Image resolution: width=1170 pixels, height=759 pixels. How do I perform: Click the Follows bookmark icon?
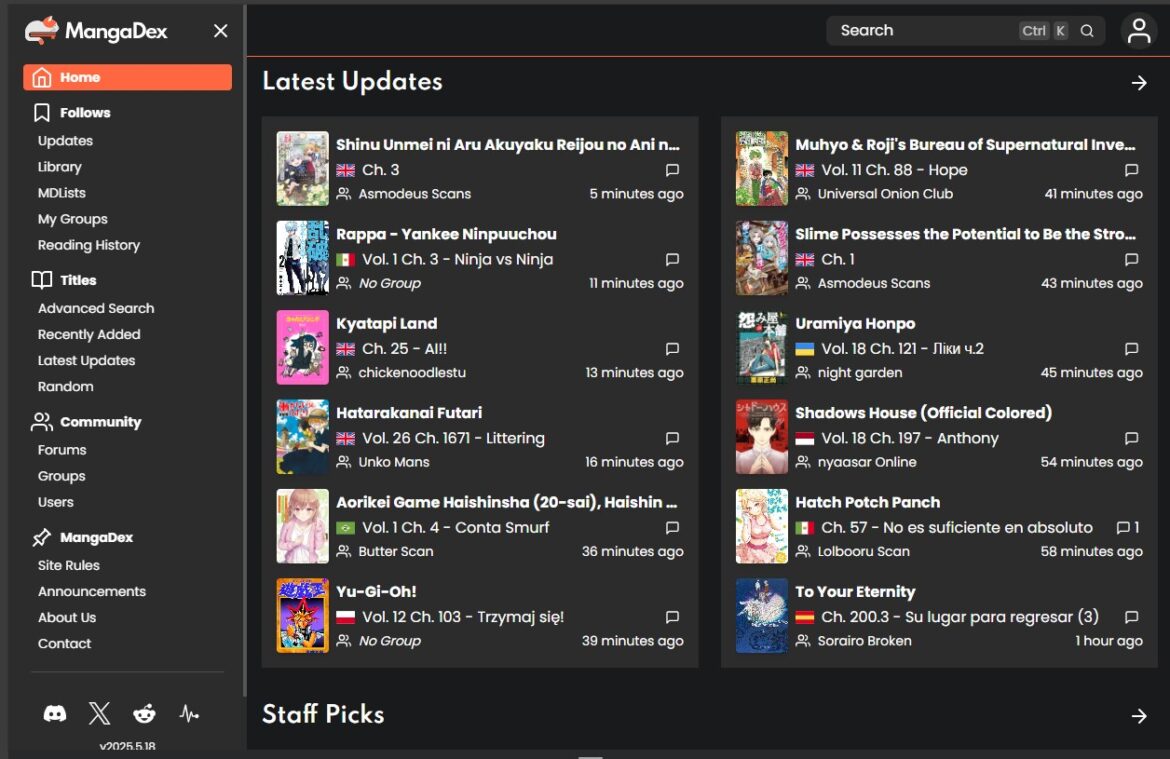point(42,113)
